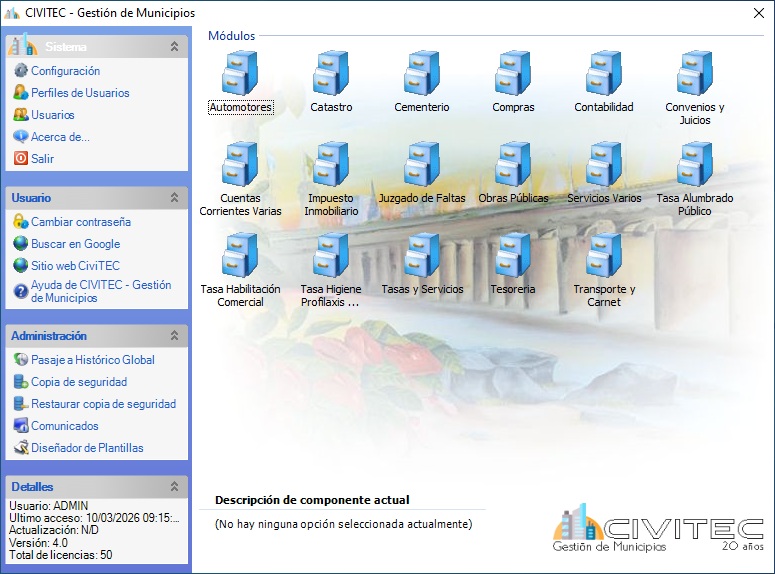The image size is (775, 574).
Task: Open the Transporte y Carnet module icon
Action: (603, 255)
